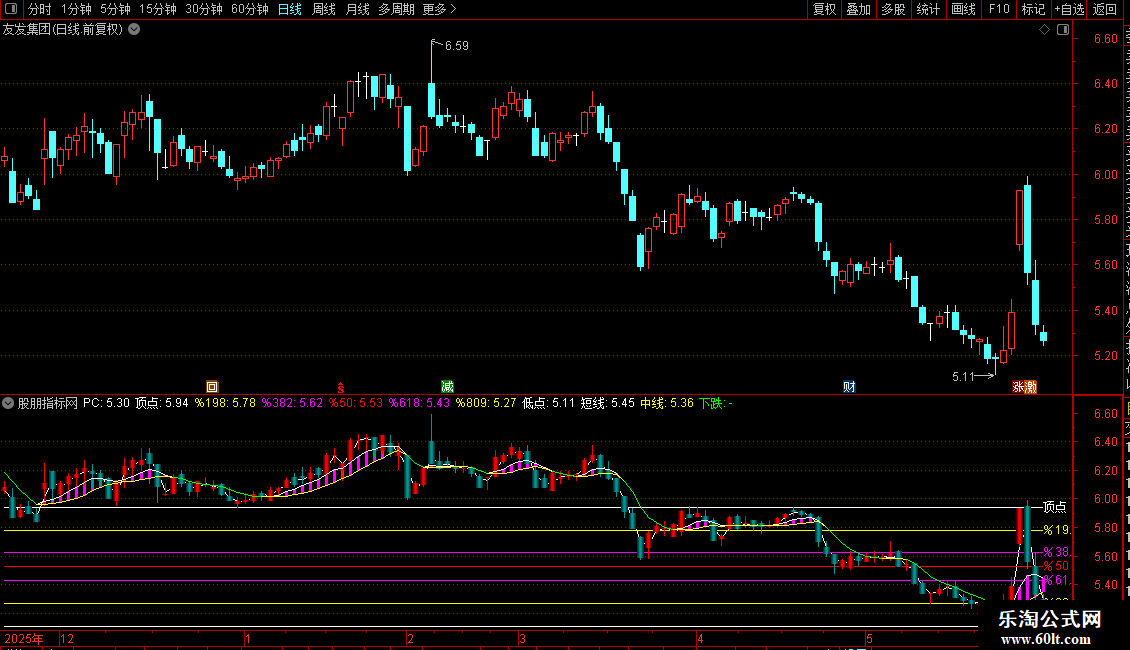Select the 60分钟 period
The image size is (1130, 650).
(250, 9)
